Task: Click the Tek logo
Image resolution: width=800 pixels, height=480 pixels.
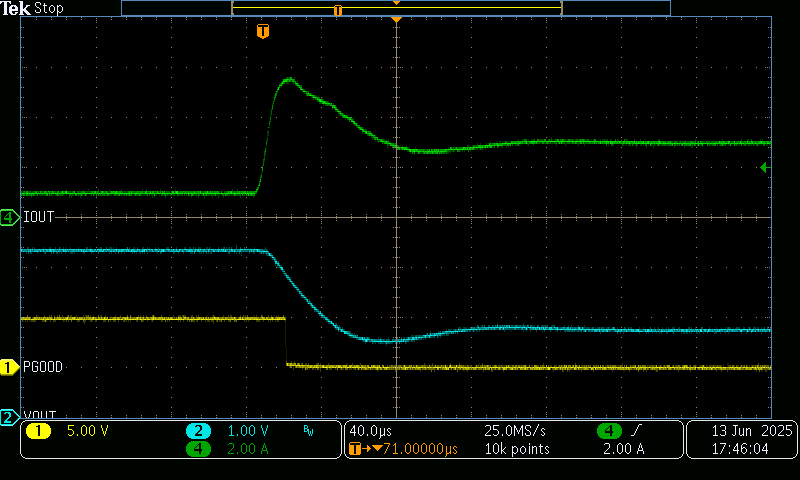Action: click(15, 8)
